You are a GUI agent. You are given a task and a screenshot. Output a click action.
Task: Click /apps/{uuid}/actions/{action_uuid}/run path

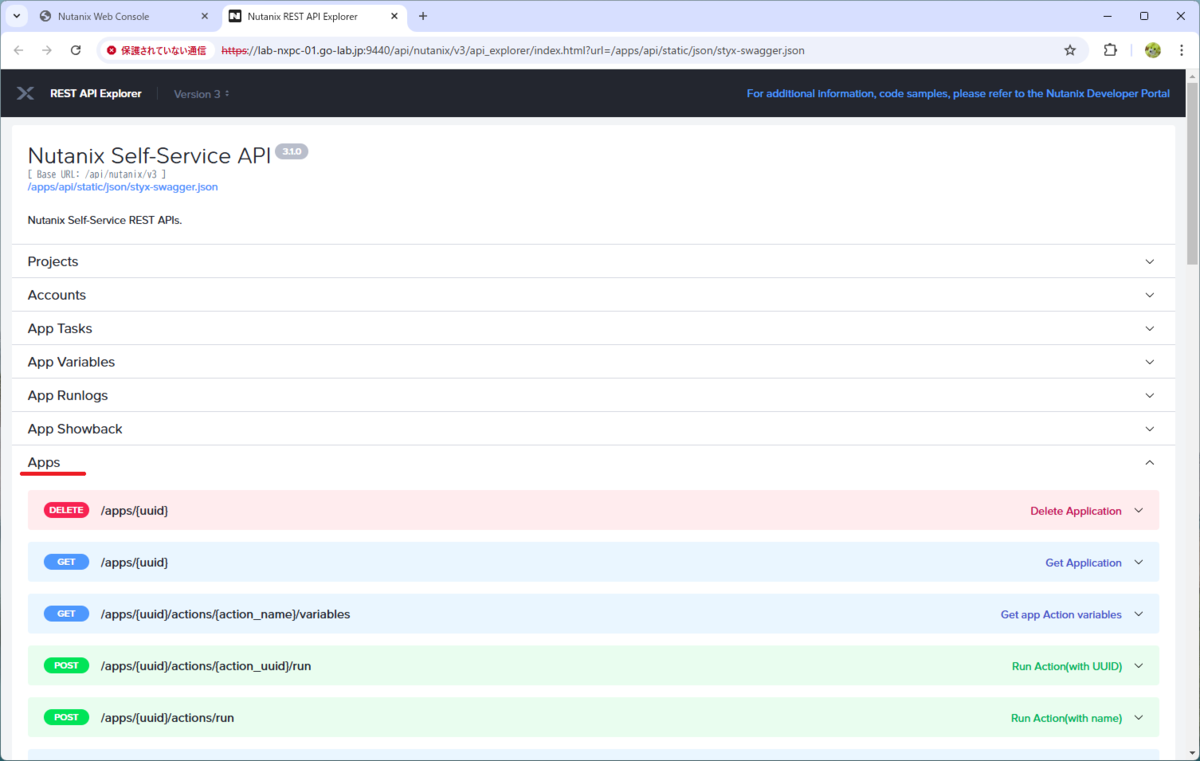point(206,666)
